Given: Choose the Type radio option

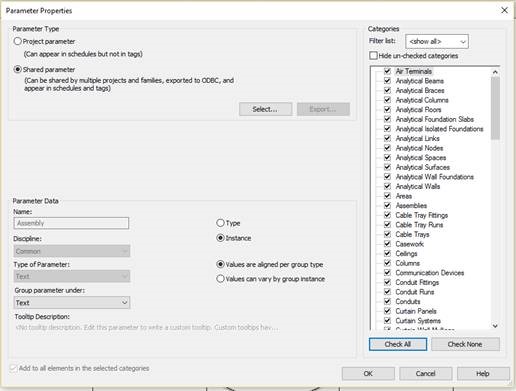Looking at the screenshot, I should tap(220, 223).
